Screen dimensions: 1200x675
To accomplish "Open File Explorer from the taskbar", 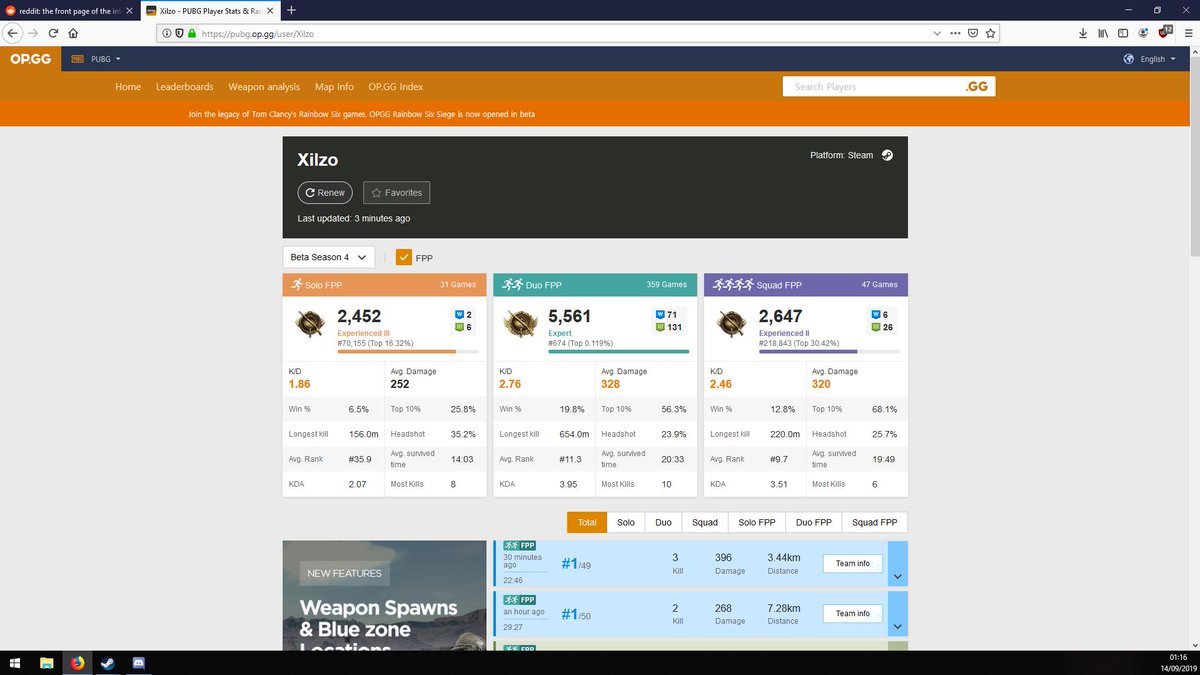I will click(47, 663).
